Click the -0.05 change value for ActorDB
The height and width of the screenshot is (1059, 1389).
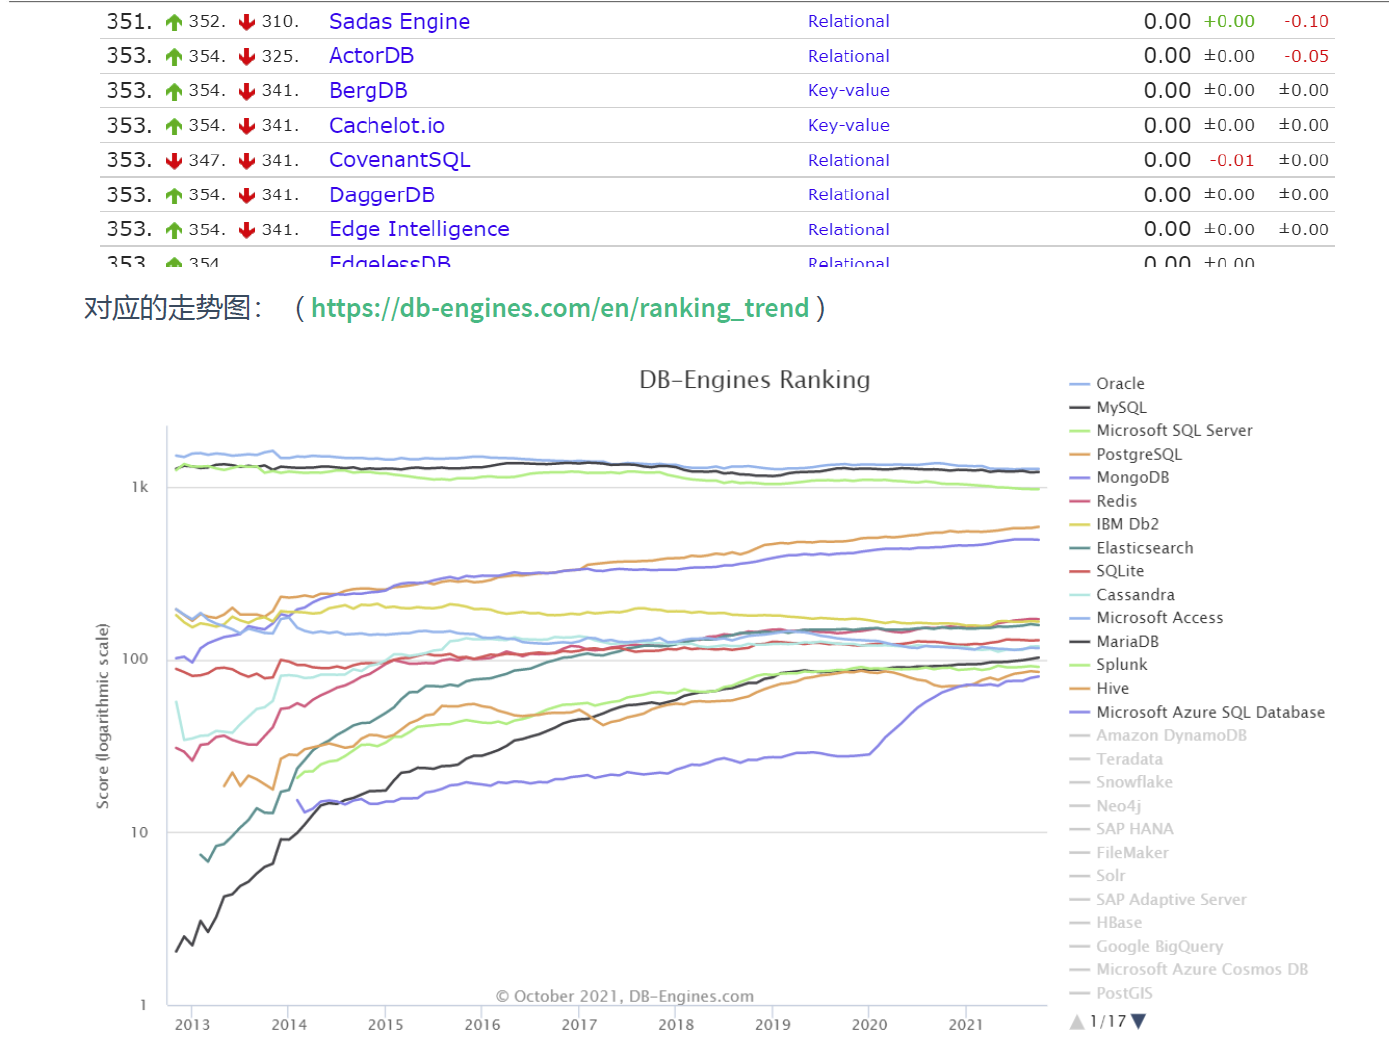[x=1306, y=56]
